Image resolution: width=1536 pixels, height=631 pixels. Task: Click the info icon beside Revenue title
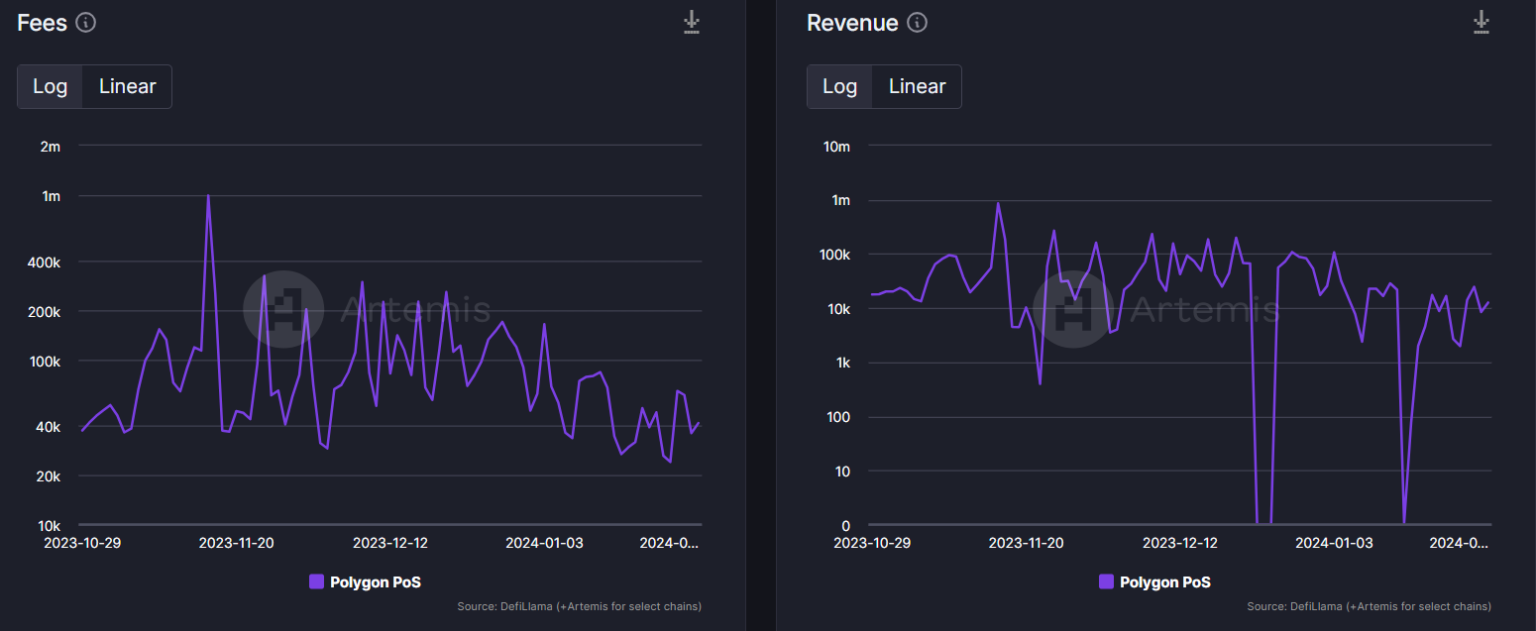point(917,23)
